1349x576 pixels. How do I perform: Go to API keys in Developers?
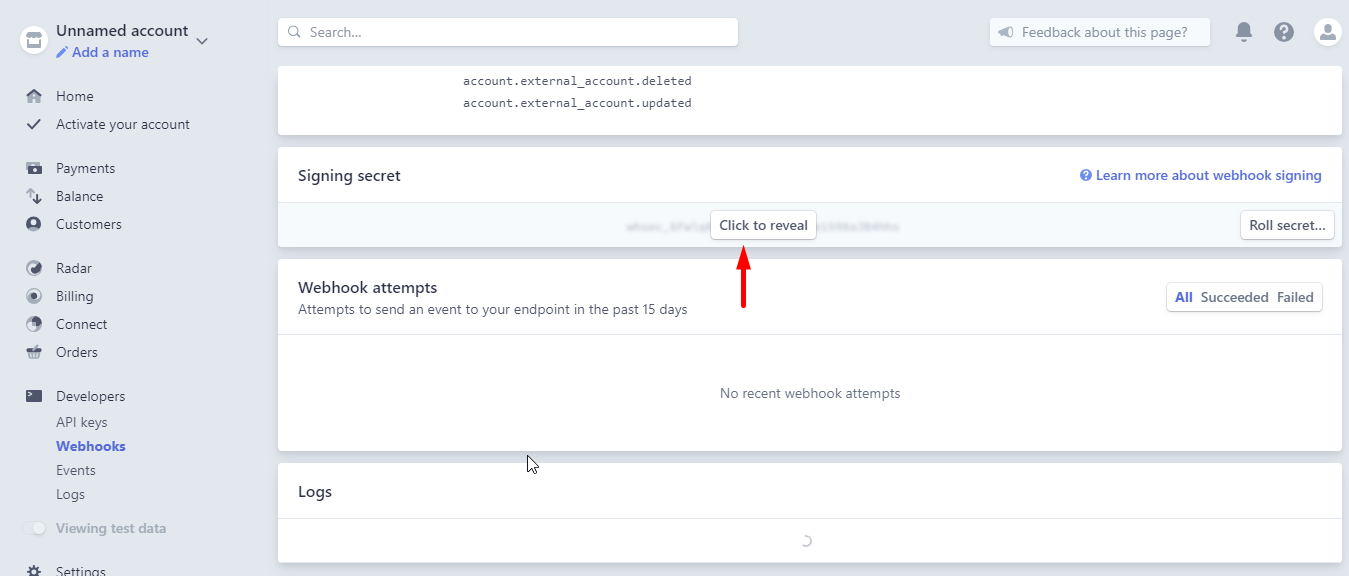pos(82,422)
